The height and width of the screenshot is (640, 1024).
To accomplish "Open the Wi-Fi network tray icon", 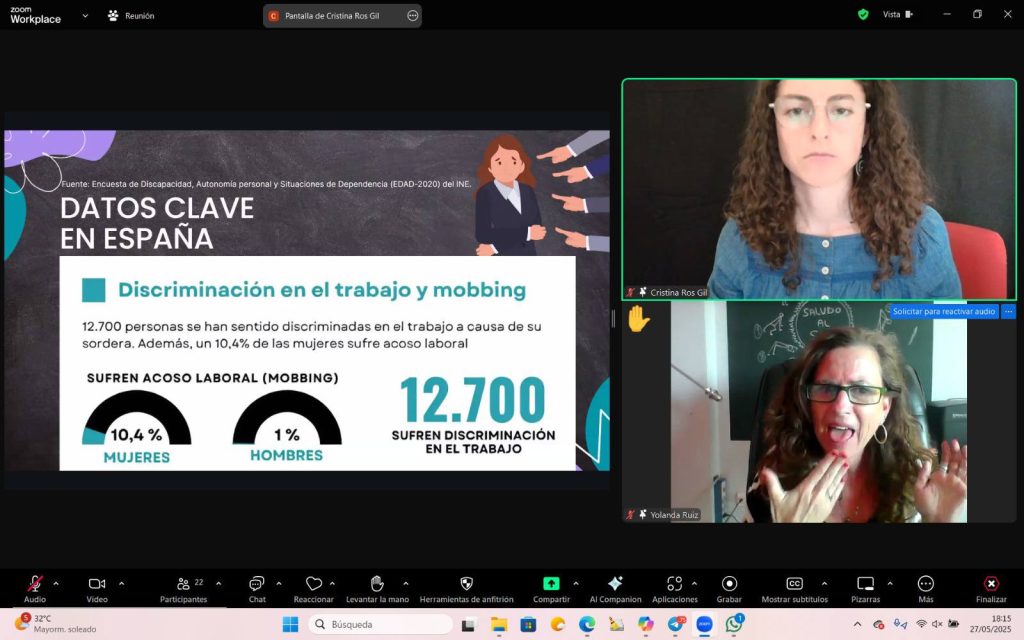I will click(921, 624).
